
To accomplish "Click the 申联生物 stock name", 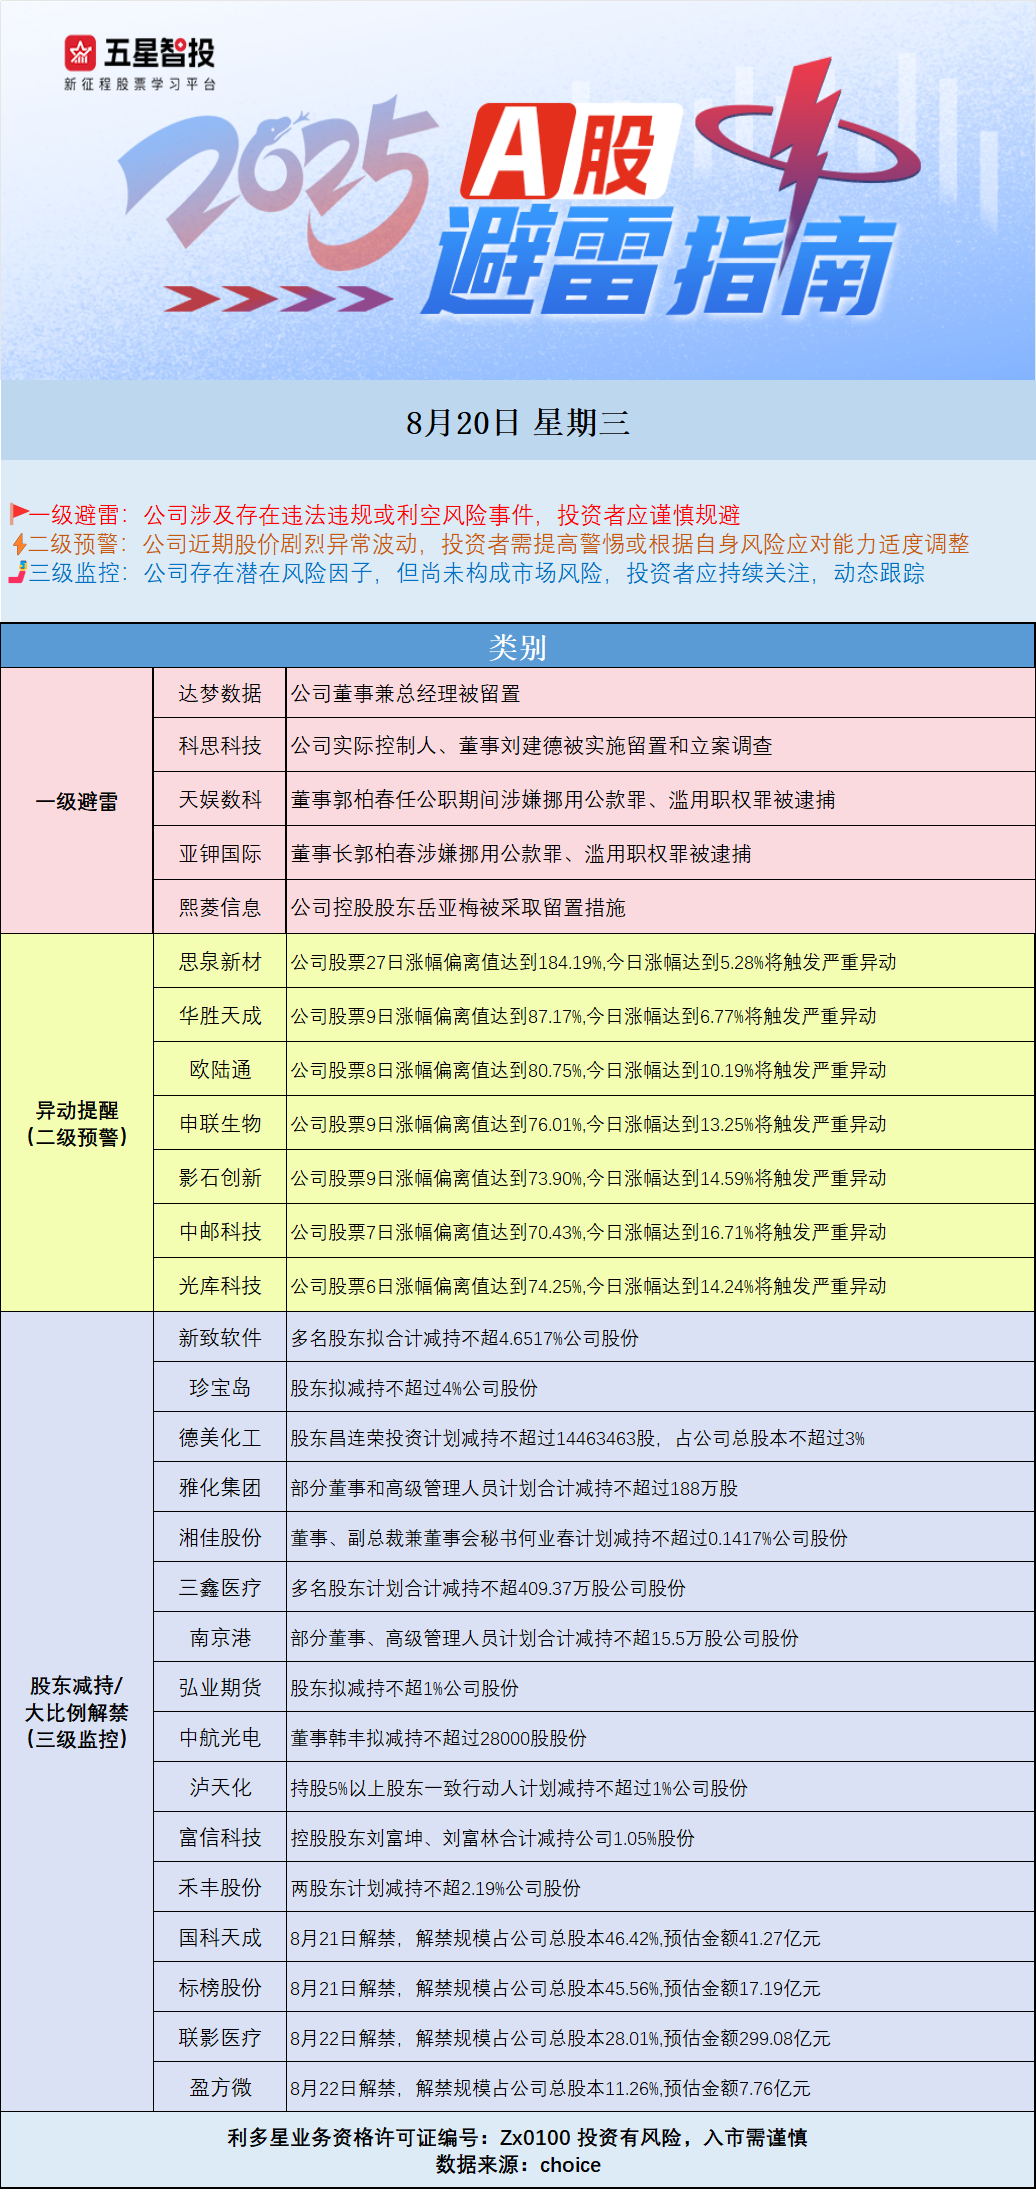I will (220, 1124).
